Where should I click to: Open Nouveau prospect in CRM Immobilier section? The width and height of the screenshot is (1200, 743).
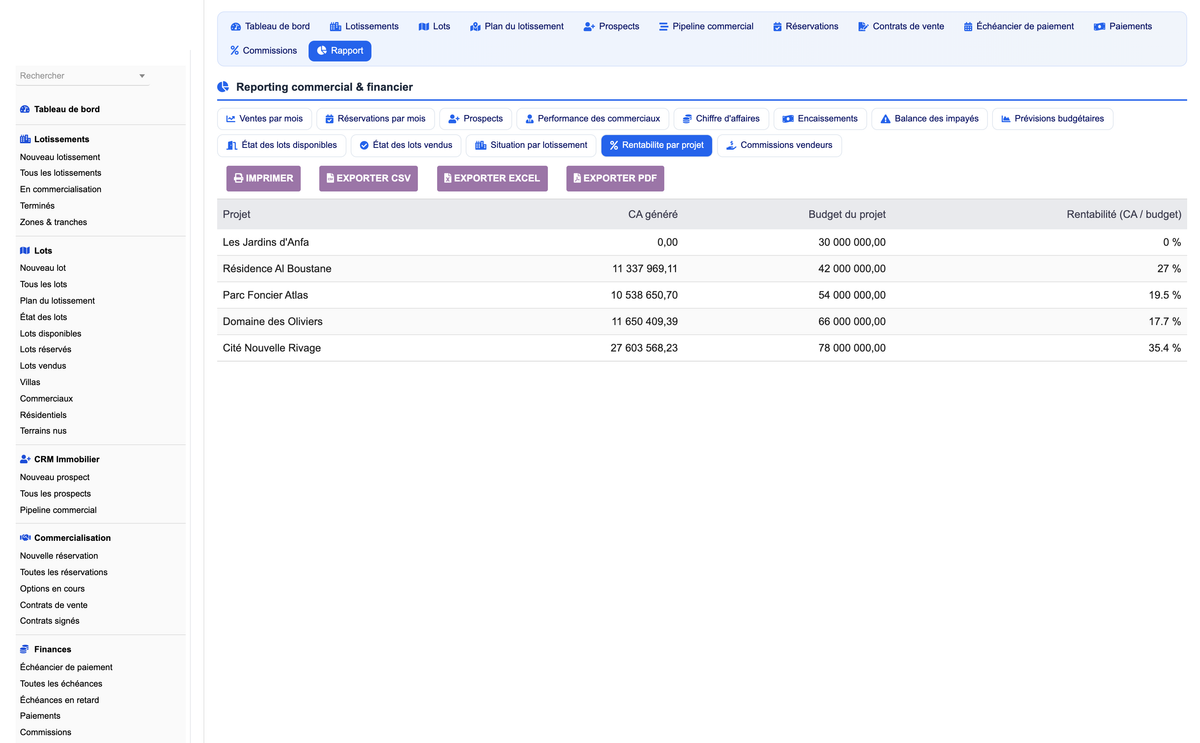coord(55,477)
